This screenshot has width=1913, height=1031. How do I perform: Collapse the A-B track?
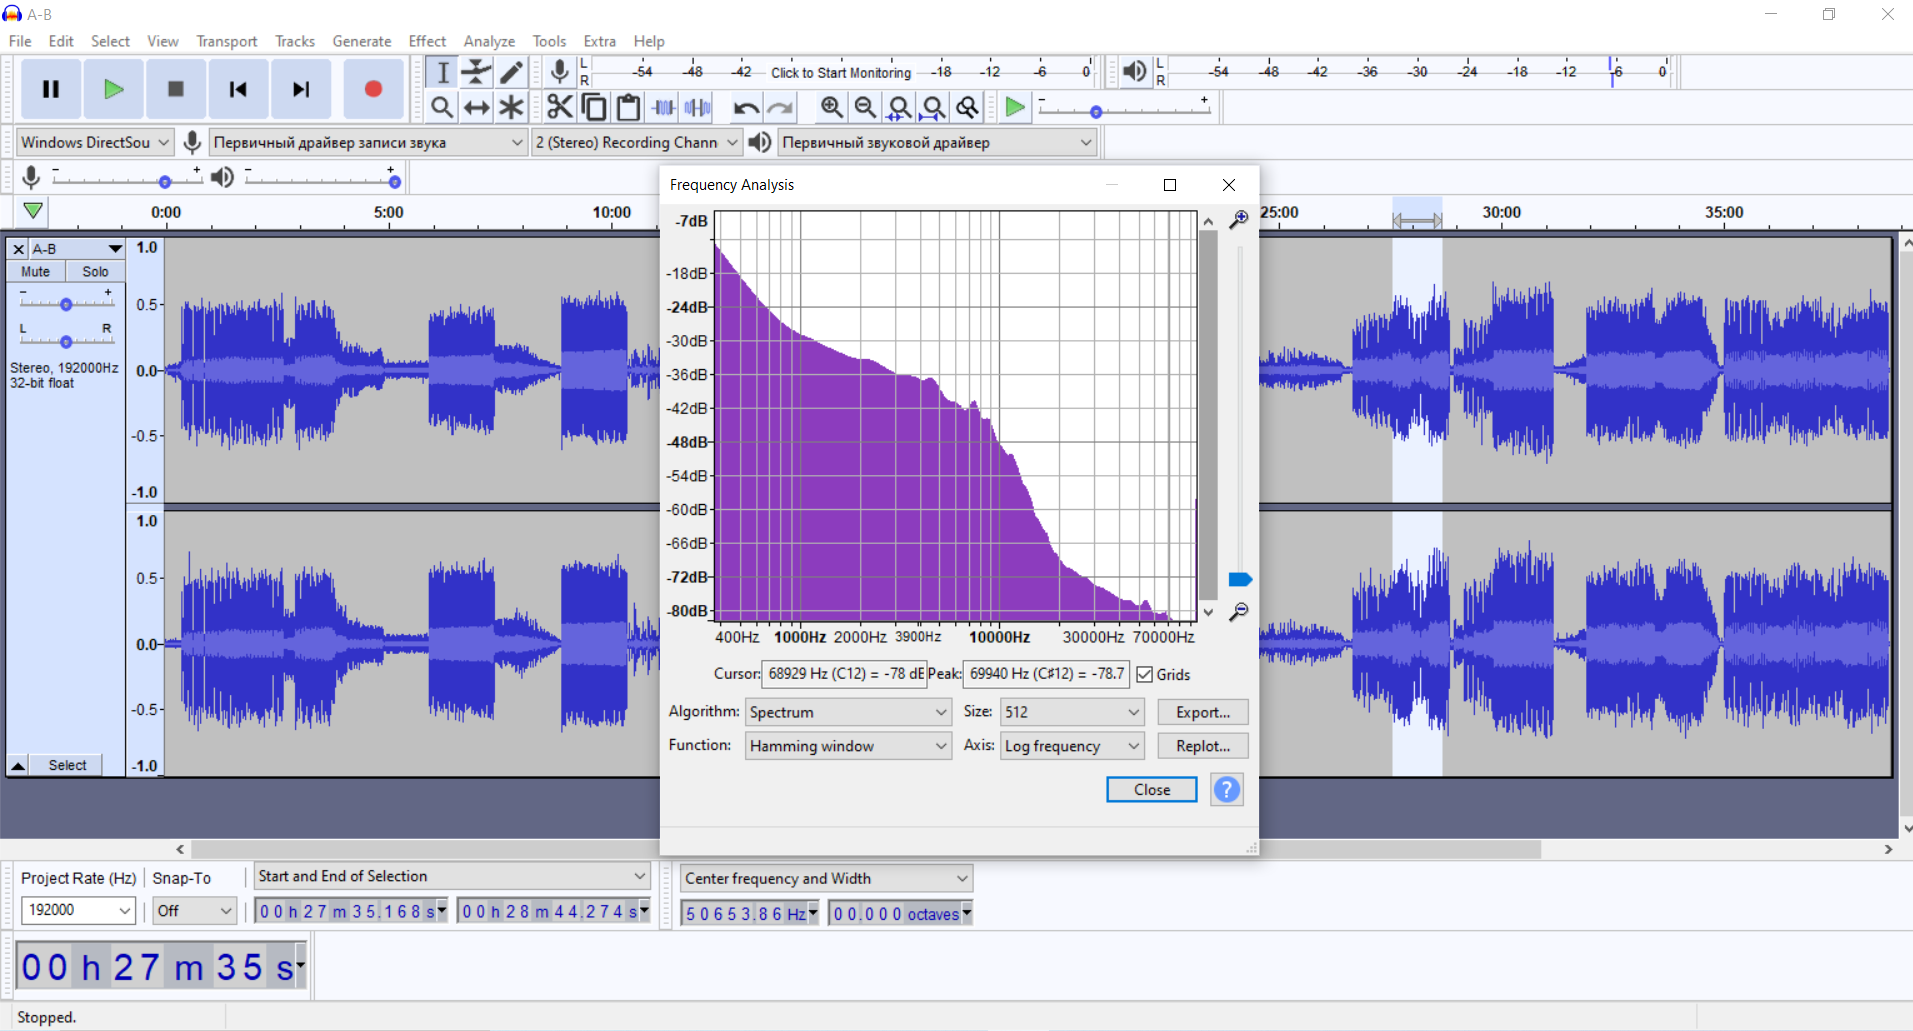pos(18,766)
